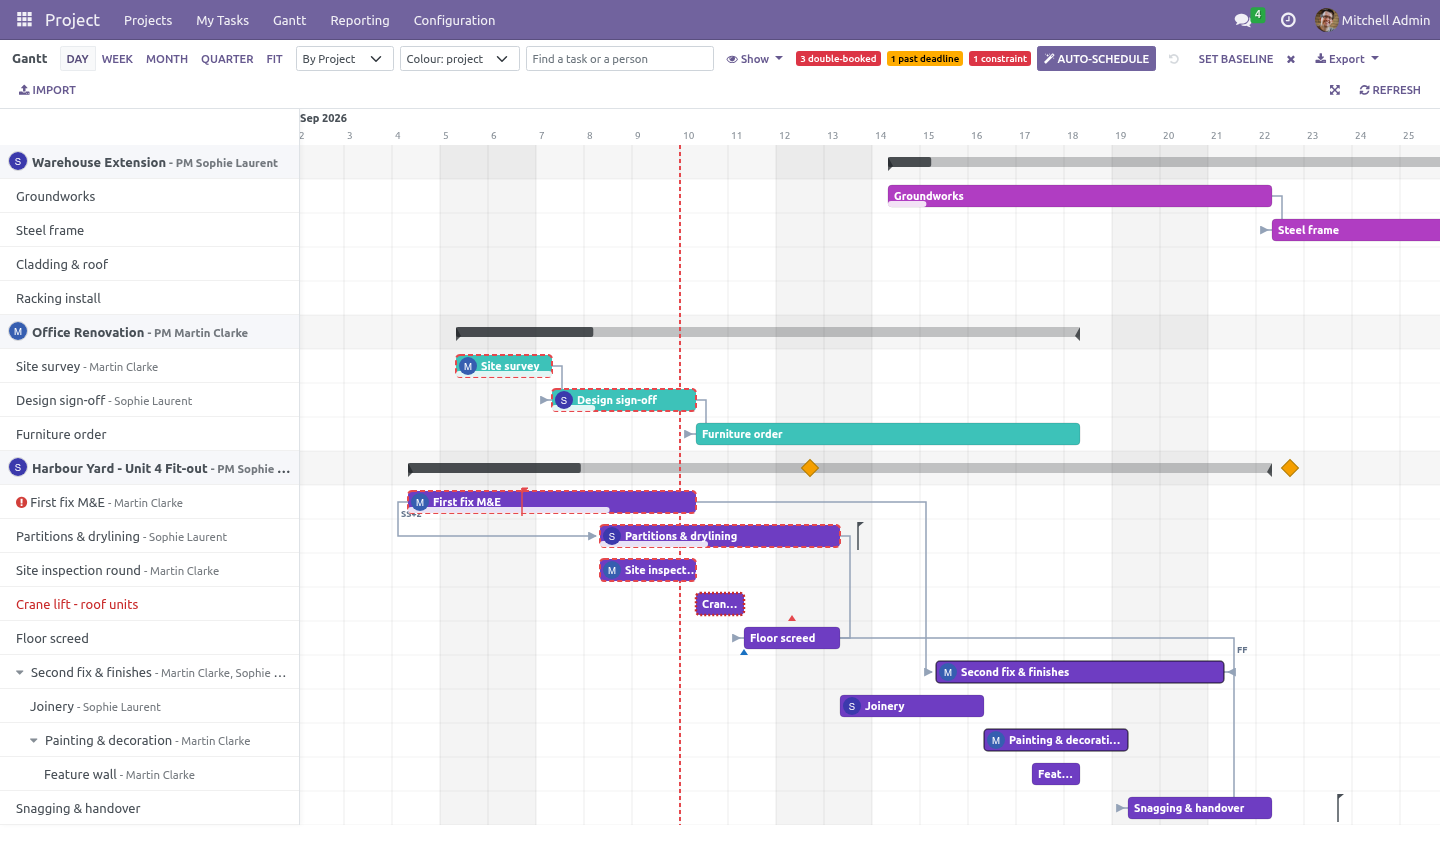Collapse Second fix & finishes group
Screen dimensions: 1440x850
click(x=20, y=673)
